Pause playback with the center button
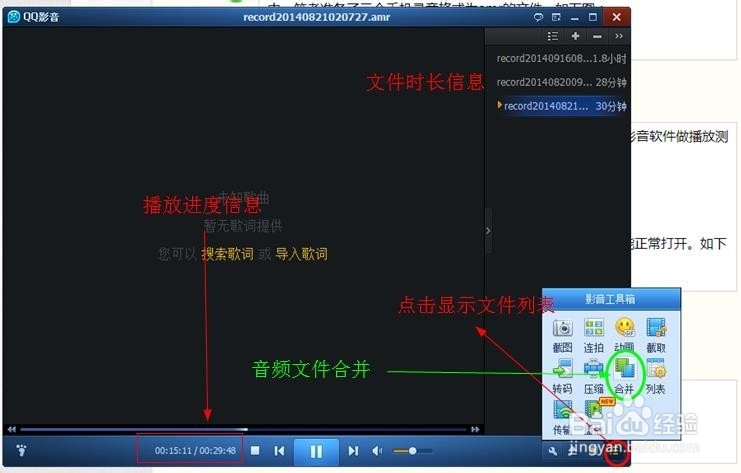 coord(316,452)
